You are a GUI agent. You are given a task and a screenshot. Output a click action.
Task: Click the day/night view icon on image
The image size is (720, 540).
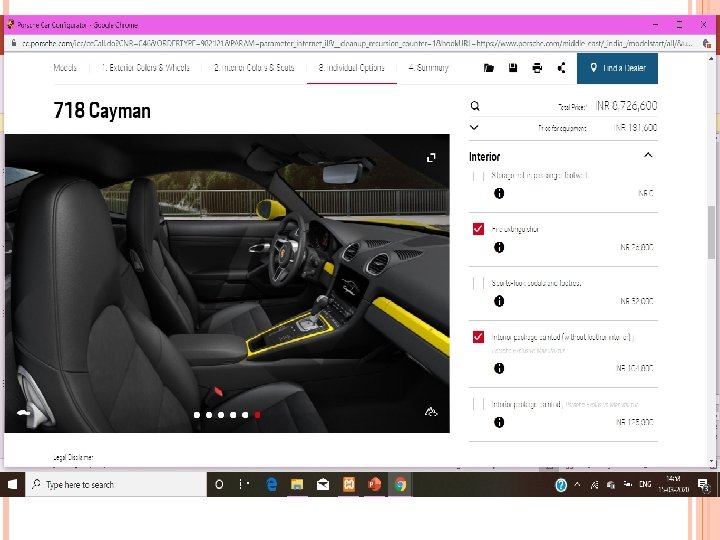431,411
